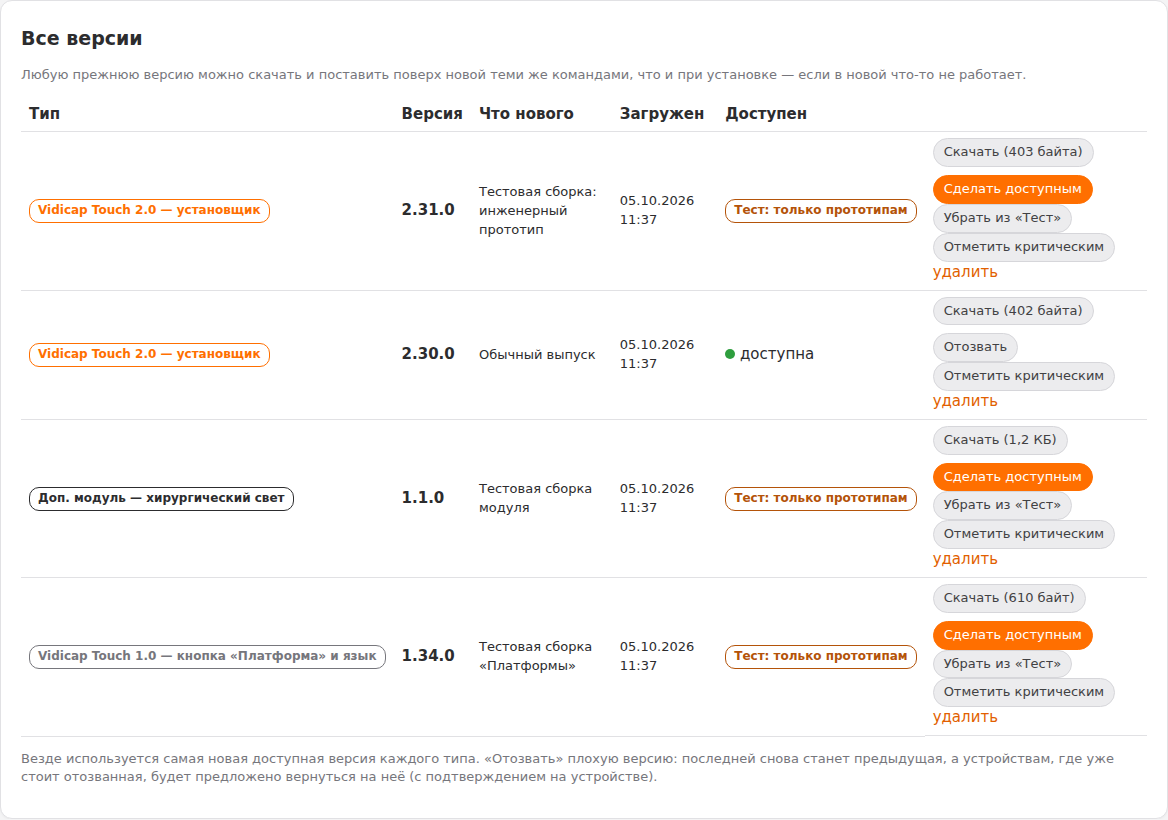Click the «удалить» link for version 2.31.0
The image size is (1168, 820).
pos(965,272)
